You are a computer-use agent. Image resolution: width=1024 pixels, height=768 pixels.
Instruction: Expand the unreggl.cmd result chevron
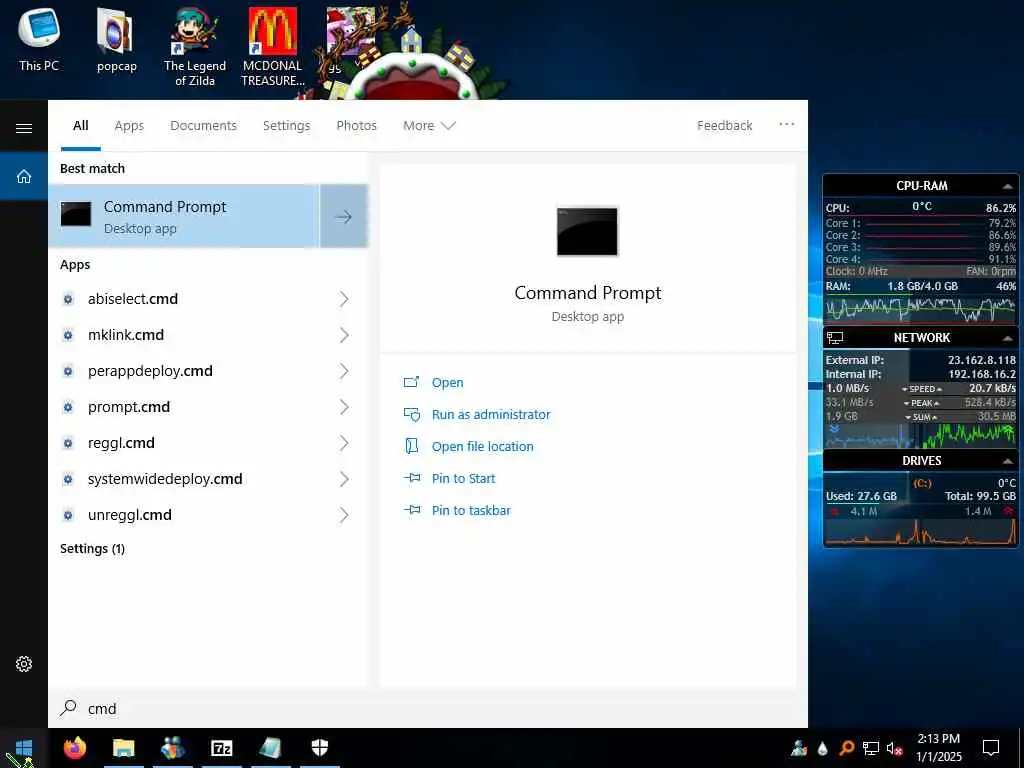(344, 515)
